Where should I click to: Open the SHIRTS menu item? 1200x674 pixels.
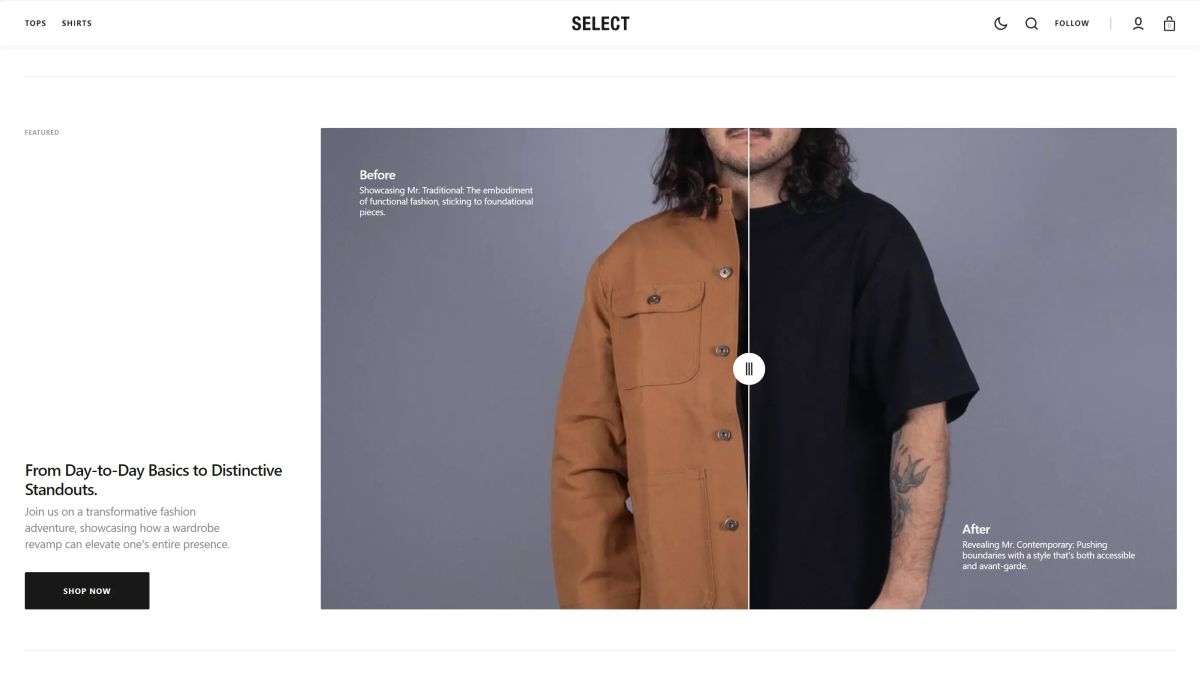[77, 23]
